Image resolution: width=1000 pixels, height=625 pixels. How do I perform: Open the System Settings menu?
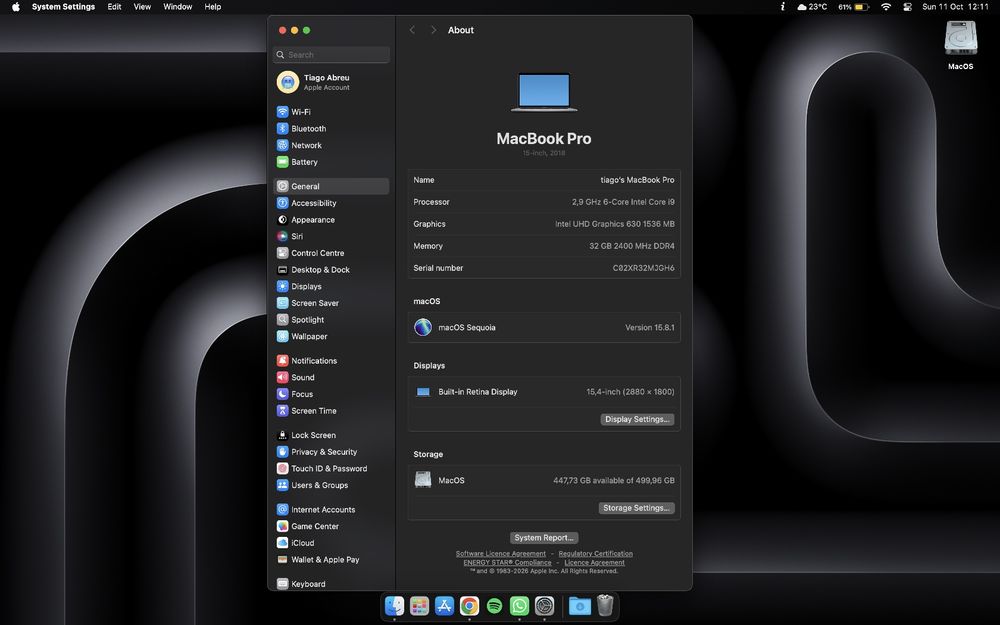(63, 6)
